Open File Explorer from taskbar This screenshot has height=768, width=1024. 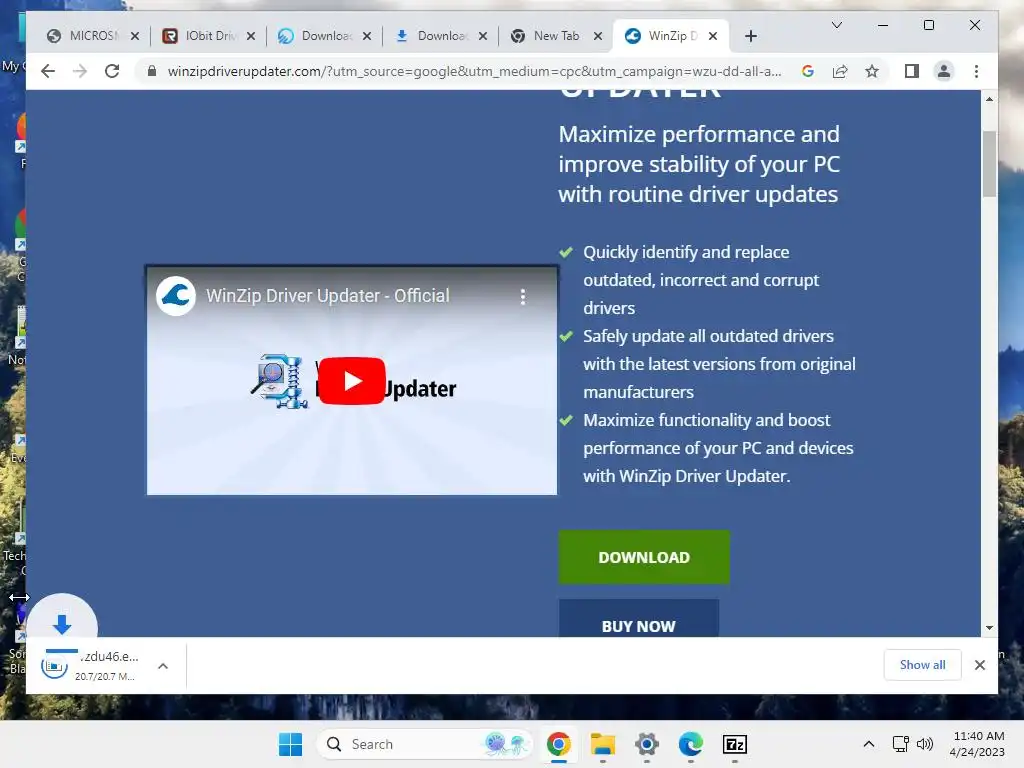click(x=603, y=744)
